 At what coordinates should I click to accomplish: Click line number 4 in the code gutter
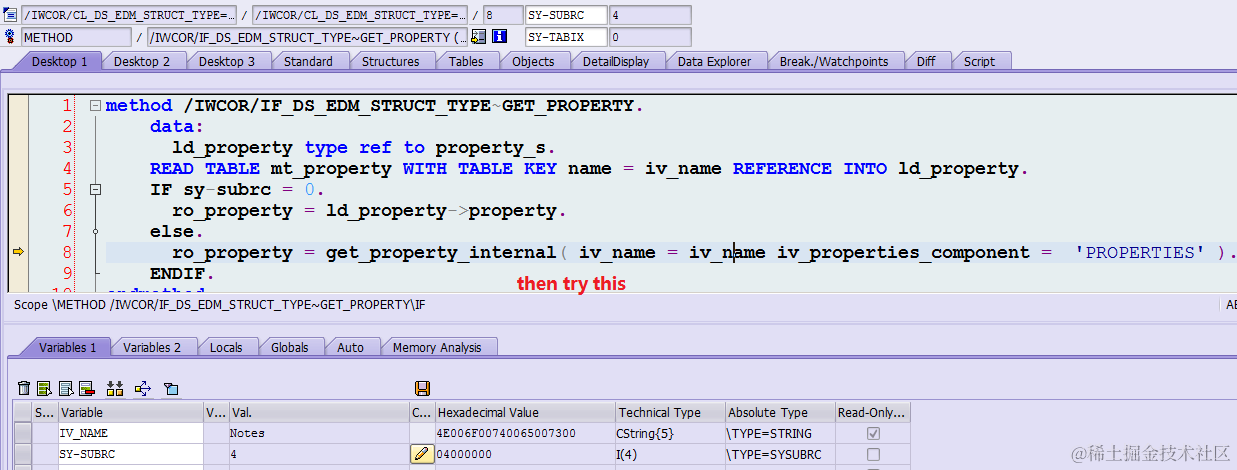67,168
